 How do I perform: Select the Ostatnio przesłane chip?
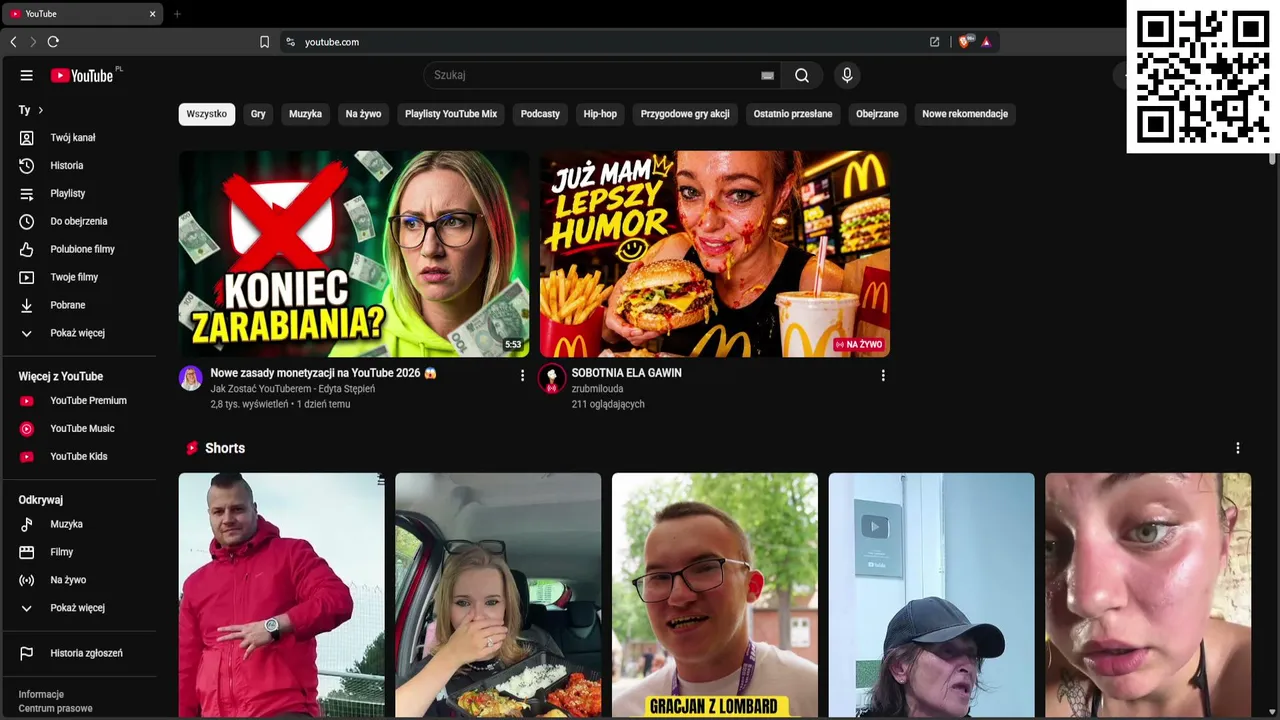click(x=793, y=114)
